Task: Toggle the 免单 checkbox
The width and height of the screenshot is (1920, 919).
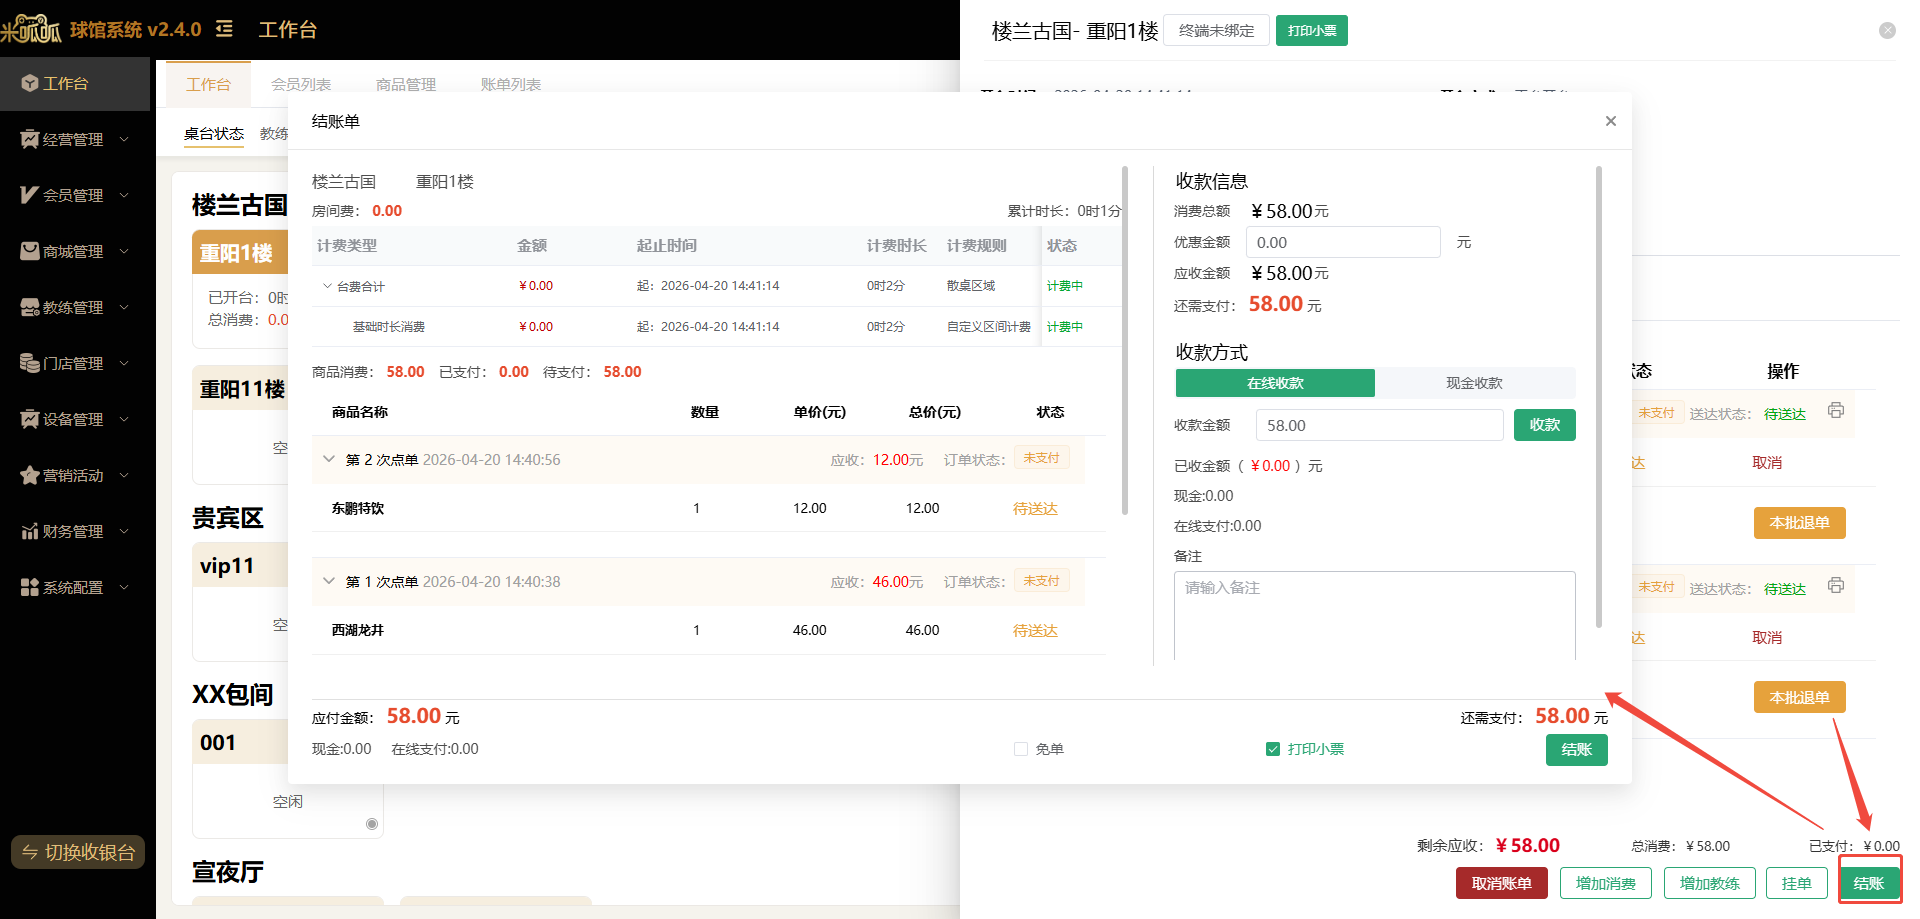Action: tap(1021, 749)
